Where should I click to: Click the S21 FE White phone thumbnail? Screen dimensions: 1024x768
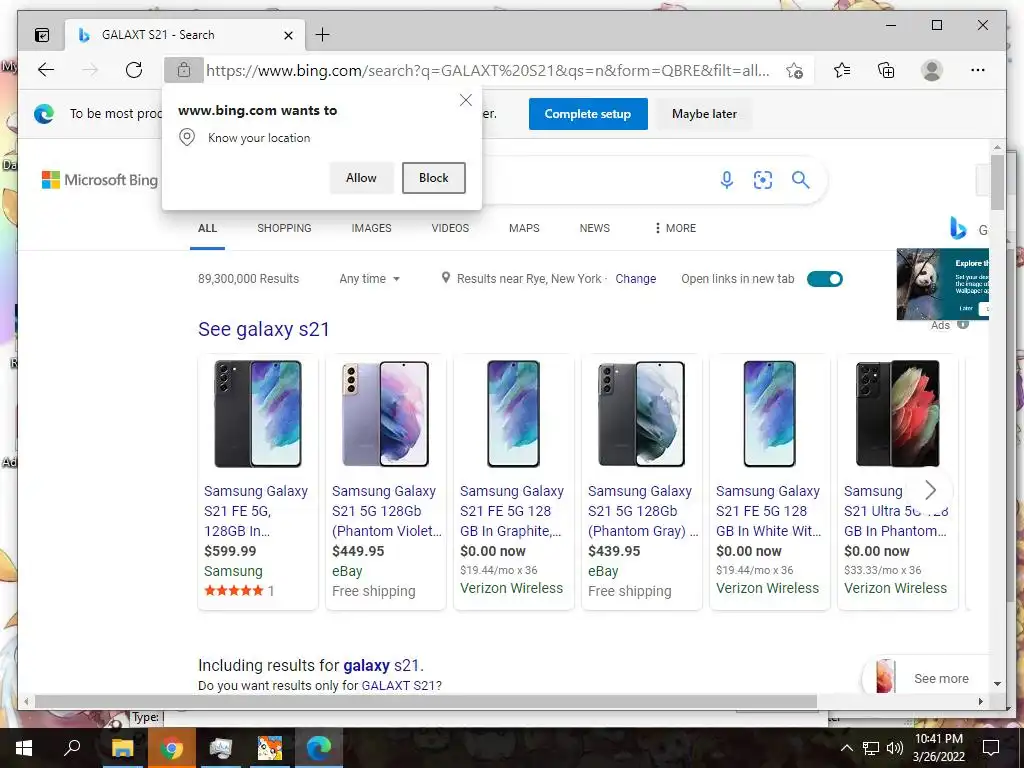tap(769, 414)
